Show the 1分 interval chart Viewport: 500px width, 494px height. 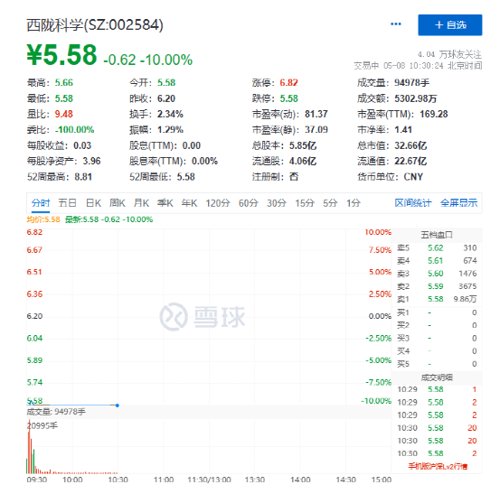(x=353, y=203)
